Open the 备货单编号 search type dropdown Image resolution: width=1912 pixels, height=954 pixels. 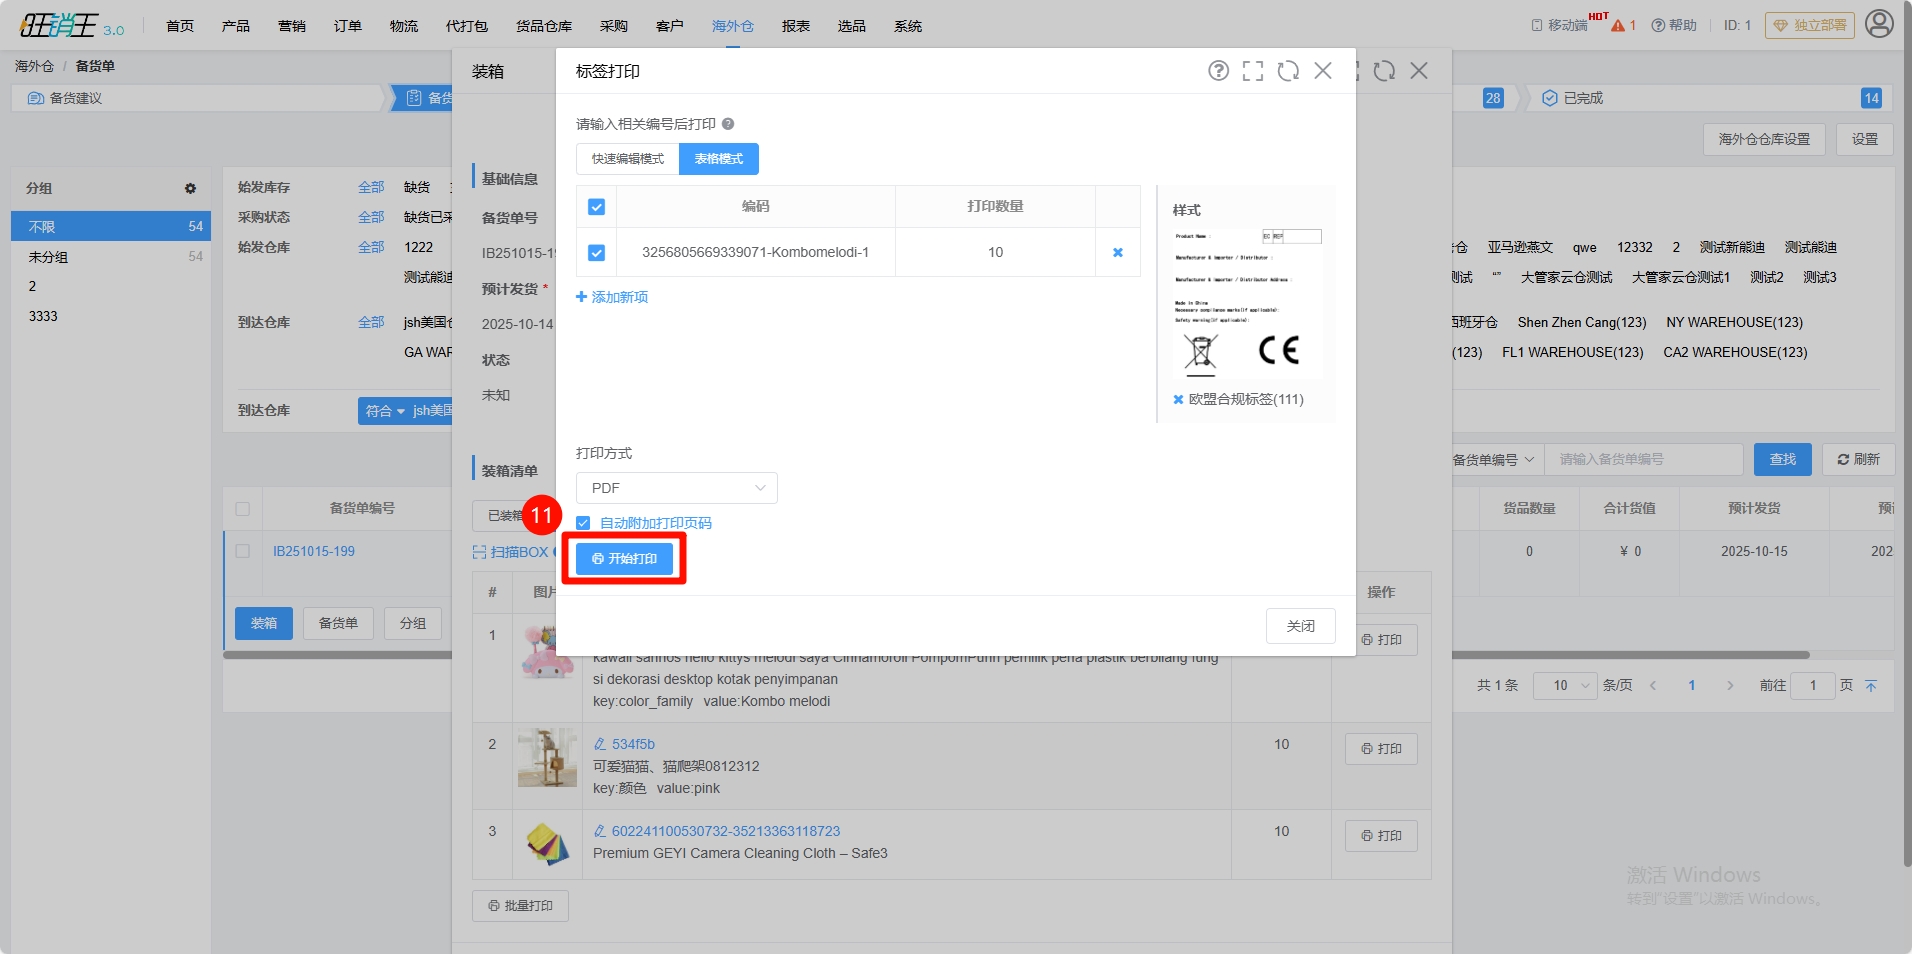1492,460
